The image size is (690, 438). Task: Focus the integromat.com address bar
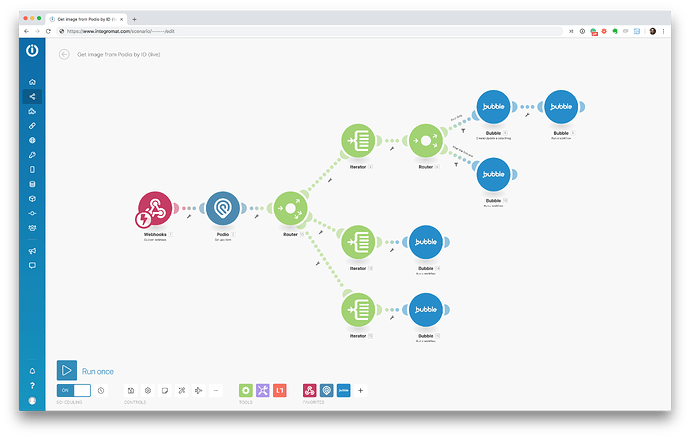(310, 31)
